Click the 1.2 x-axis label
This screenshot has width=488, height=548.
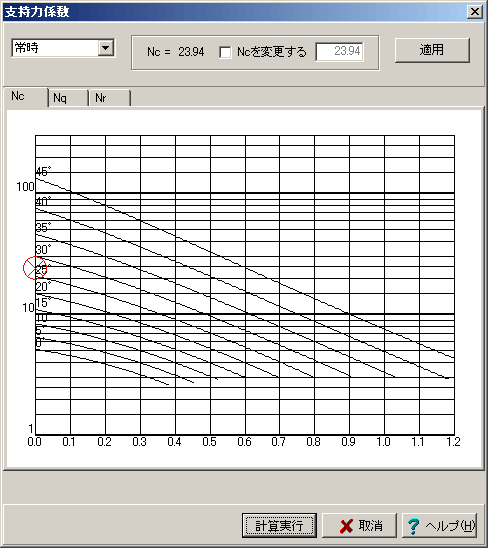[453, 442]
